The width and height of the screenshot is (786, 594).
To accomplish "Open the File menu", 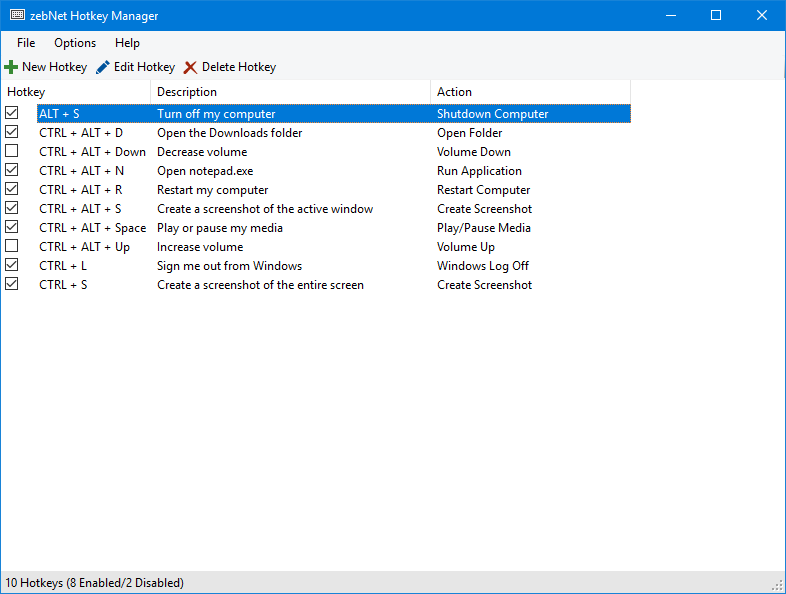I will pos(26,43).
